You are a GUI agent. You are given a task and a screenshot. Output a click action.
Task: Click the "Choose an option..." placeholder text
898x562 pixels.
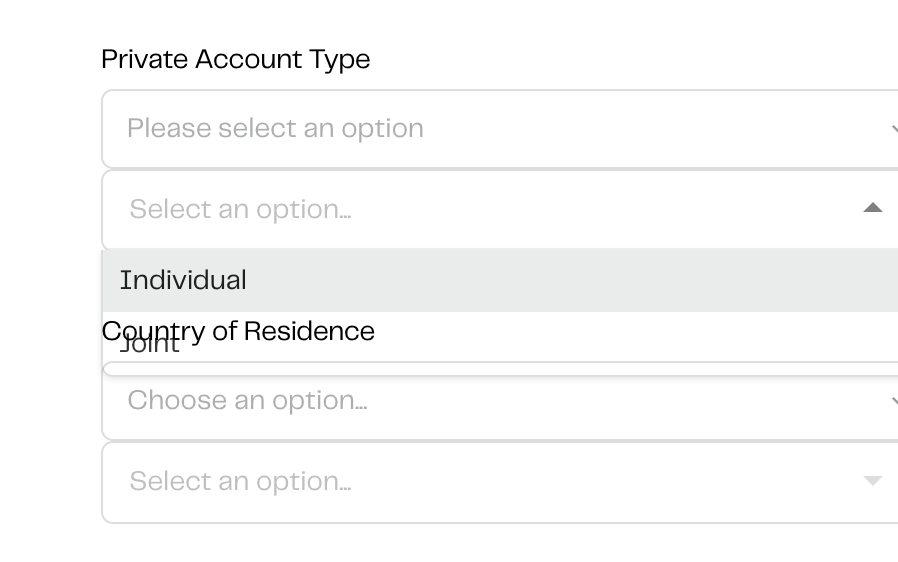pyautogui.click(x=247, y=401)
